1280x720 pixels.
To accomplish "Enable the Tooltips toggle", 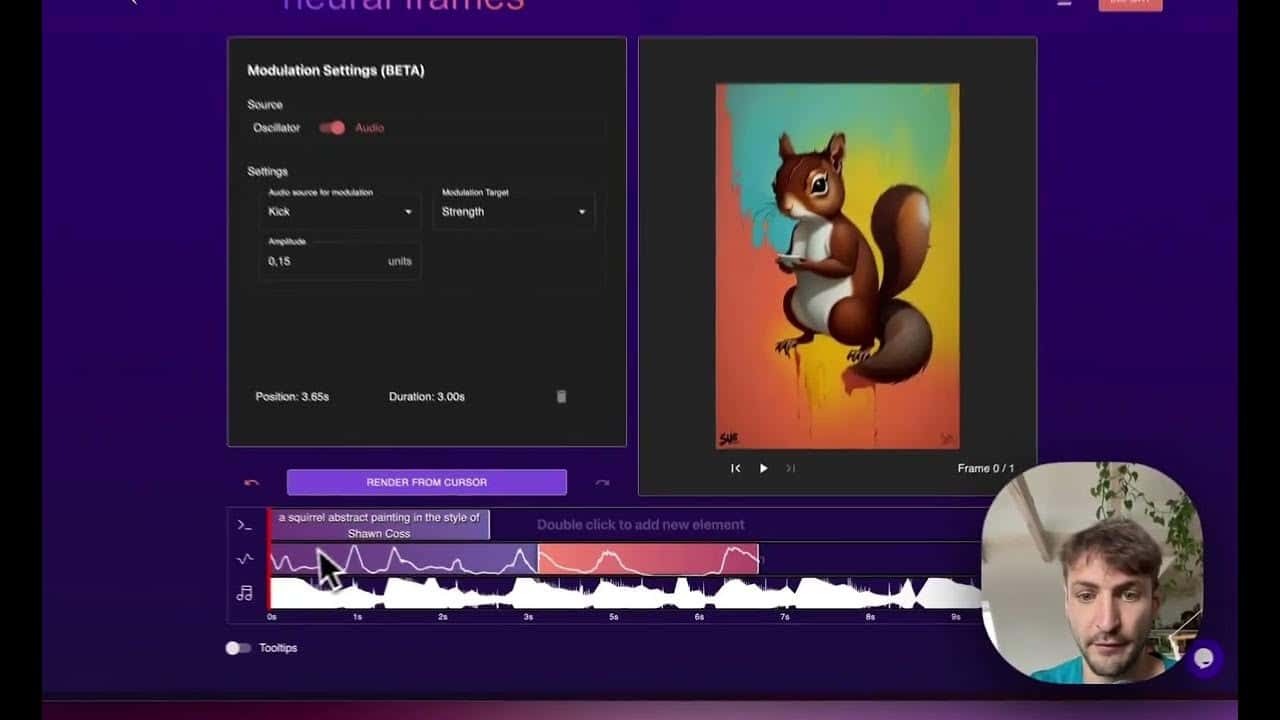I will pos(238,648).
